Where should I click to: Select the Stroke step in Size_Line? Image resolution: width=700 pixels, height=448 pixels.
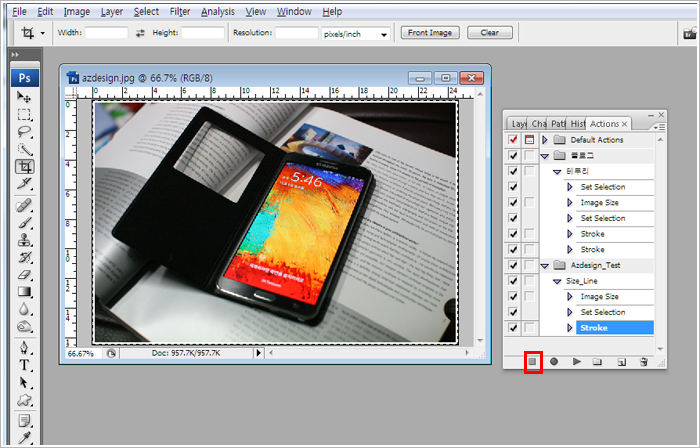click(615, 328)
